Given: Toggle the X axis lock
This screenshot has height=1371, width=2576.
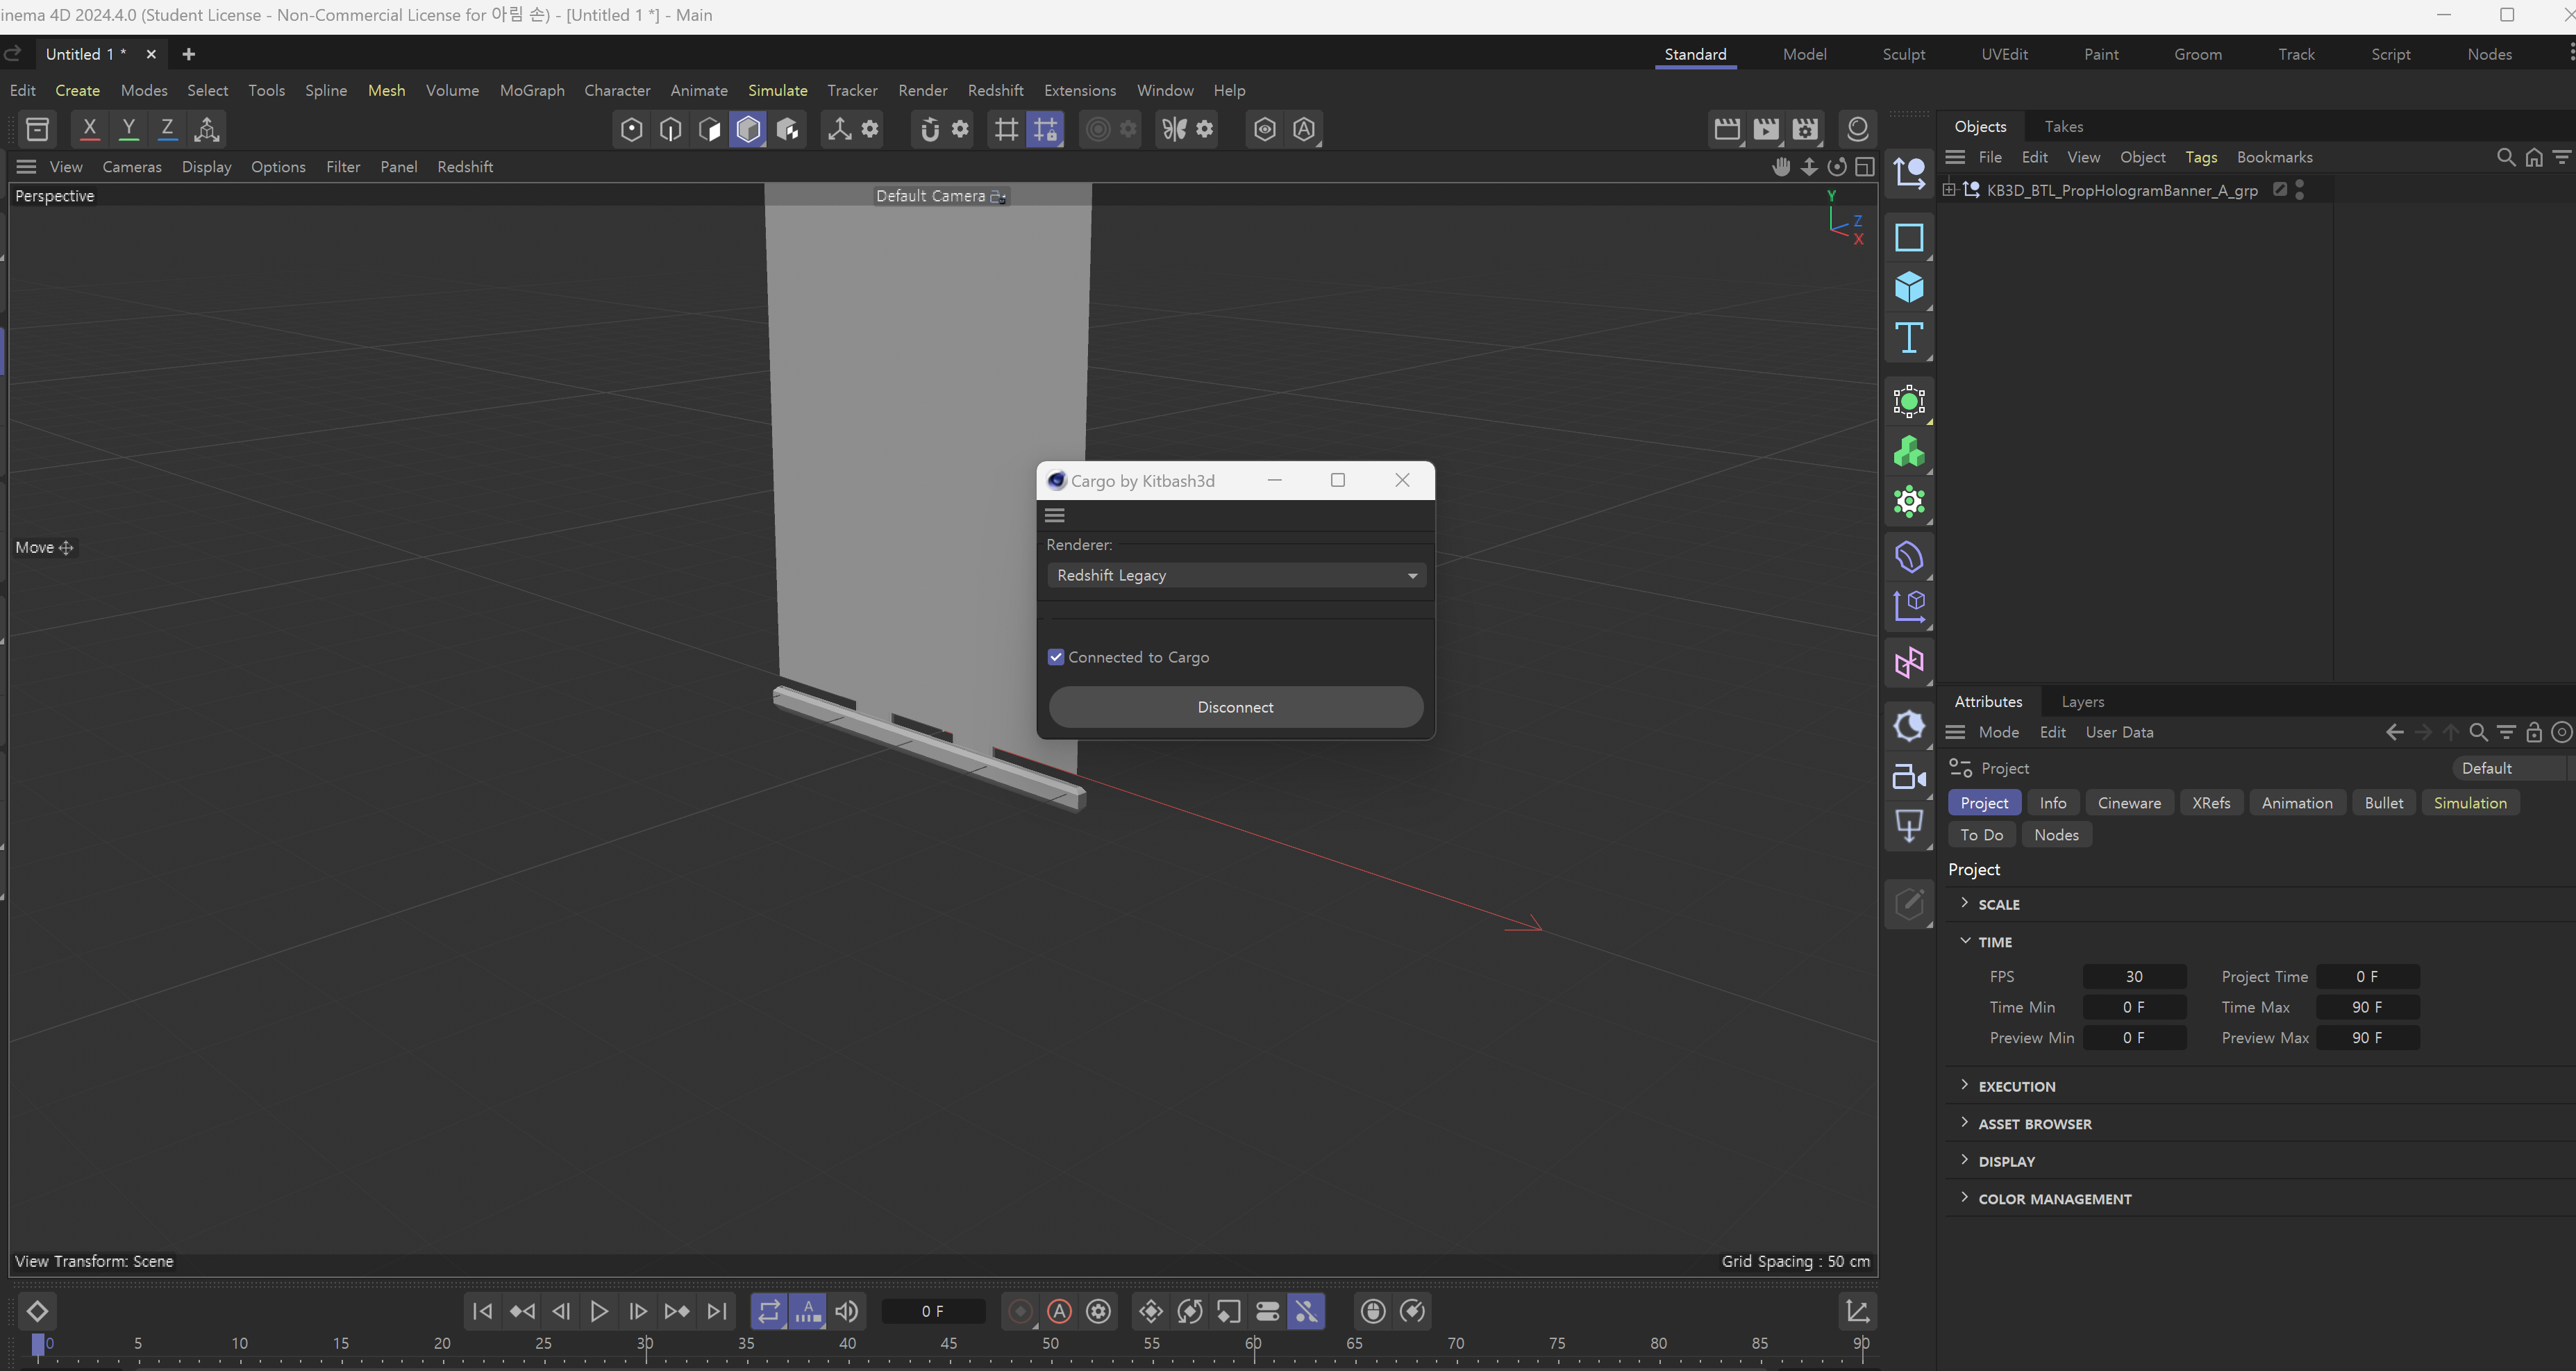Looking at the screenshot, I should [89, 129].
